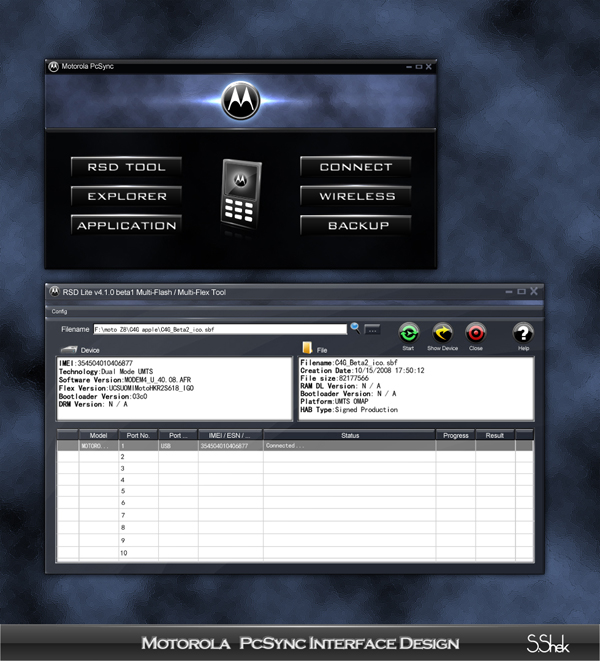Open the APPLICATION section
This screenshot has width=600, height=661.
point(126,225)
